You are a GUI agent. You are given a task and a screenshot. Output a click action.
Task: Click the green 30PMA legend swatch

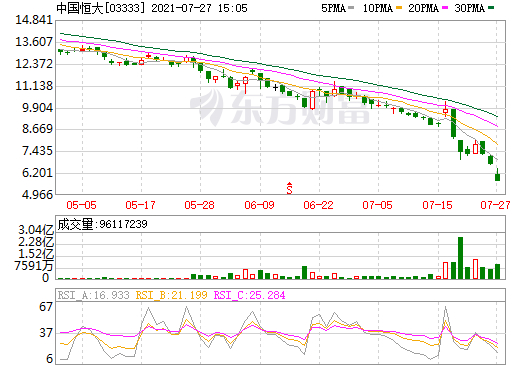[x=491, y=8]
